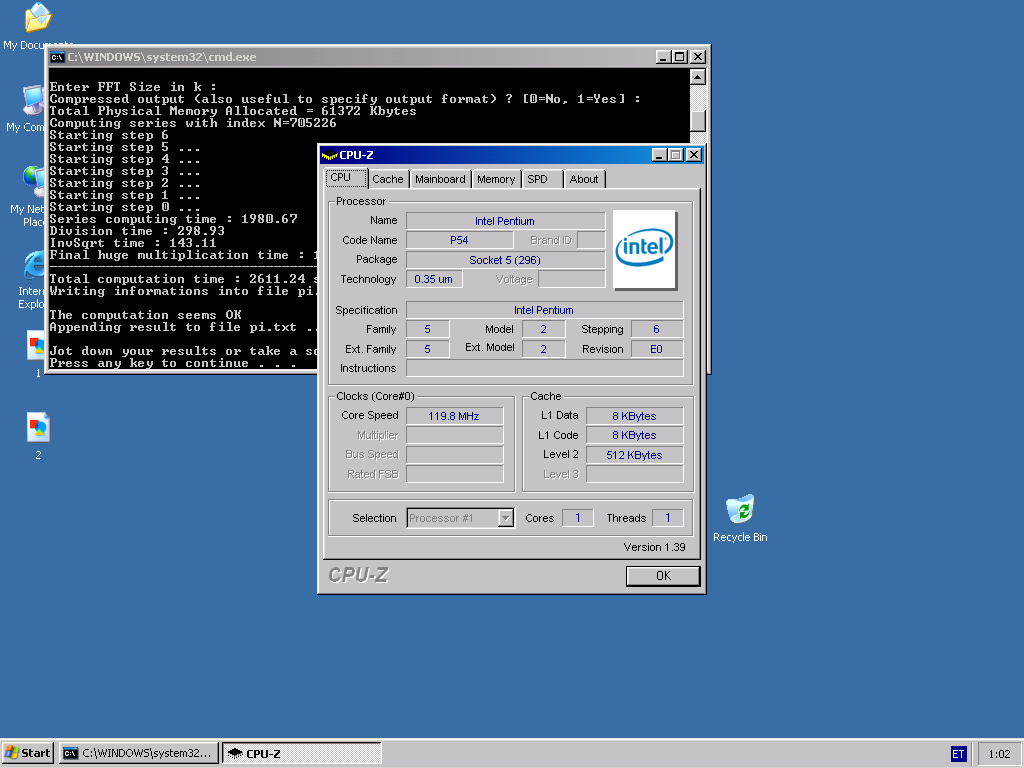Screen dimensions: 1024x768
Task: Click the Ext. Model value 2
Action: point(543,349)
